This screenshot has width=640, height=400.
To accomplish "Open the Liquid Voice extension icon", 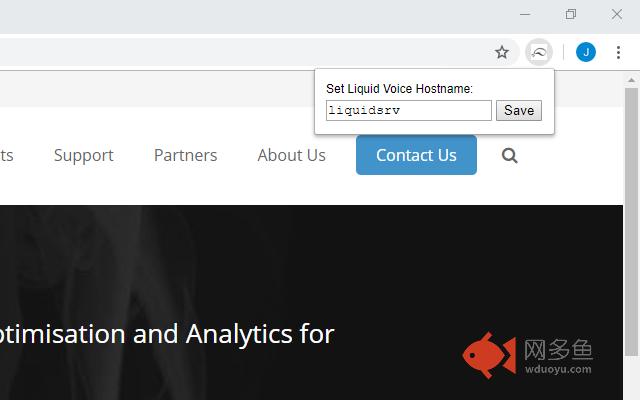I will [539, 52].
